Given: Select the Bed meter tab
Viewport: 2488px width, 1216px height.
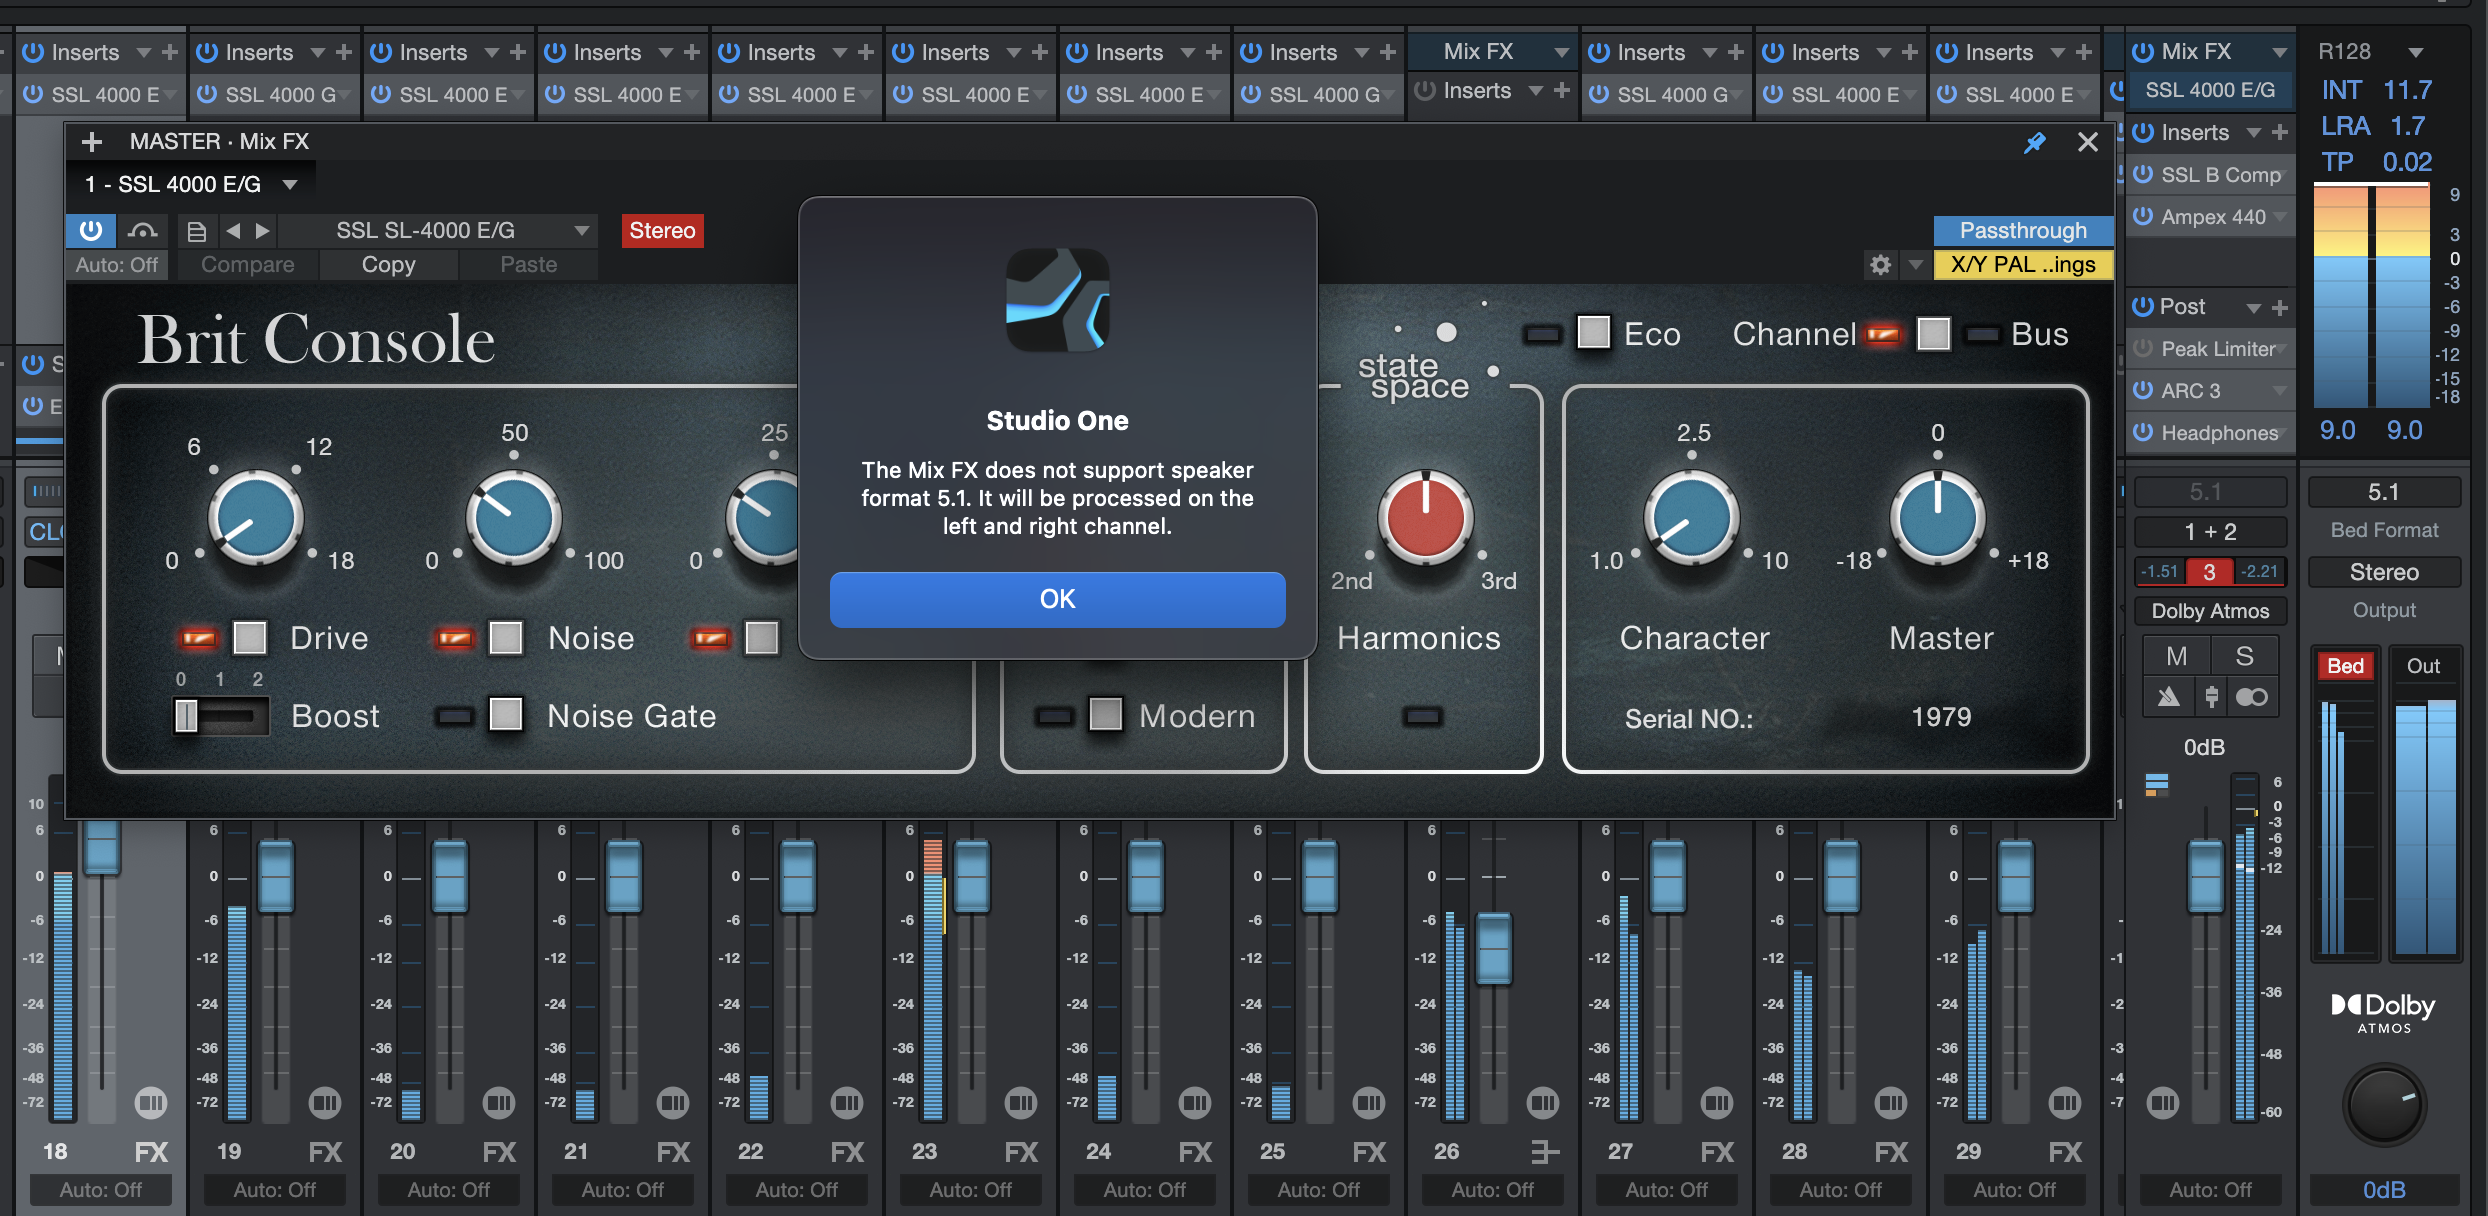Looking at the screenshot, I should pyautogui.click(x=2345, y=666).
